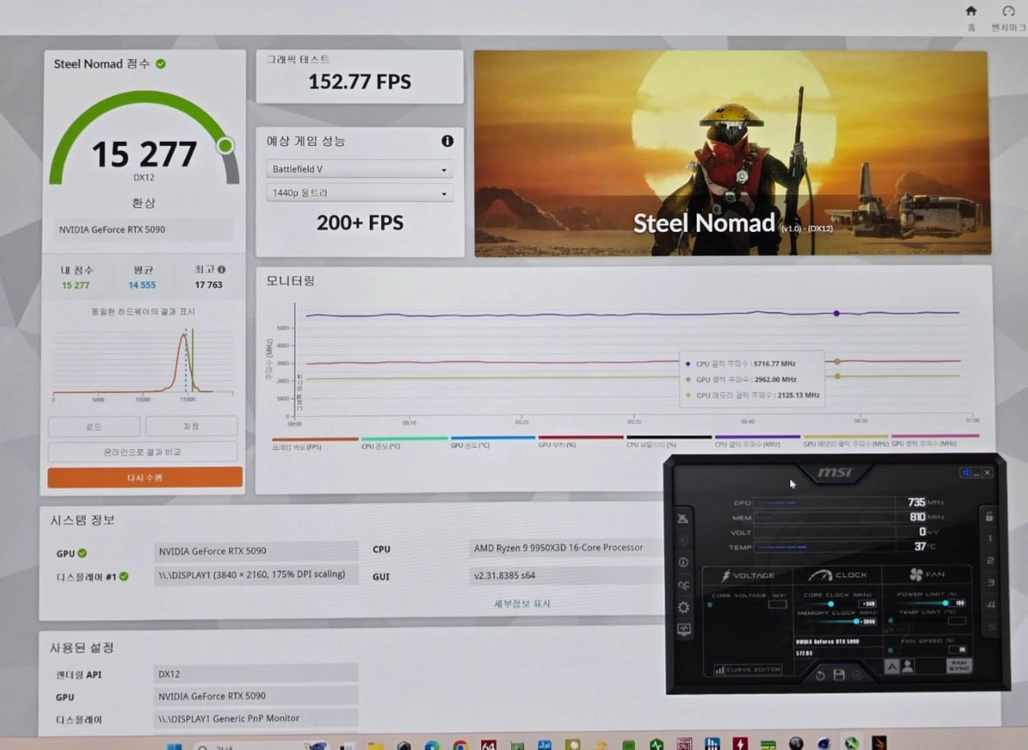Click green check next to GPU label
Viewport: 1028px width, 750px height.
[x=82, y=553]
